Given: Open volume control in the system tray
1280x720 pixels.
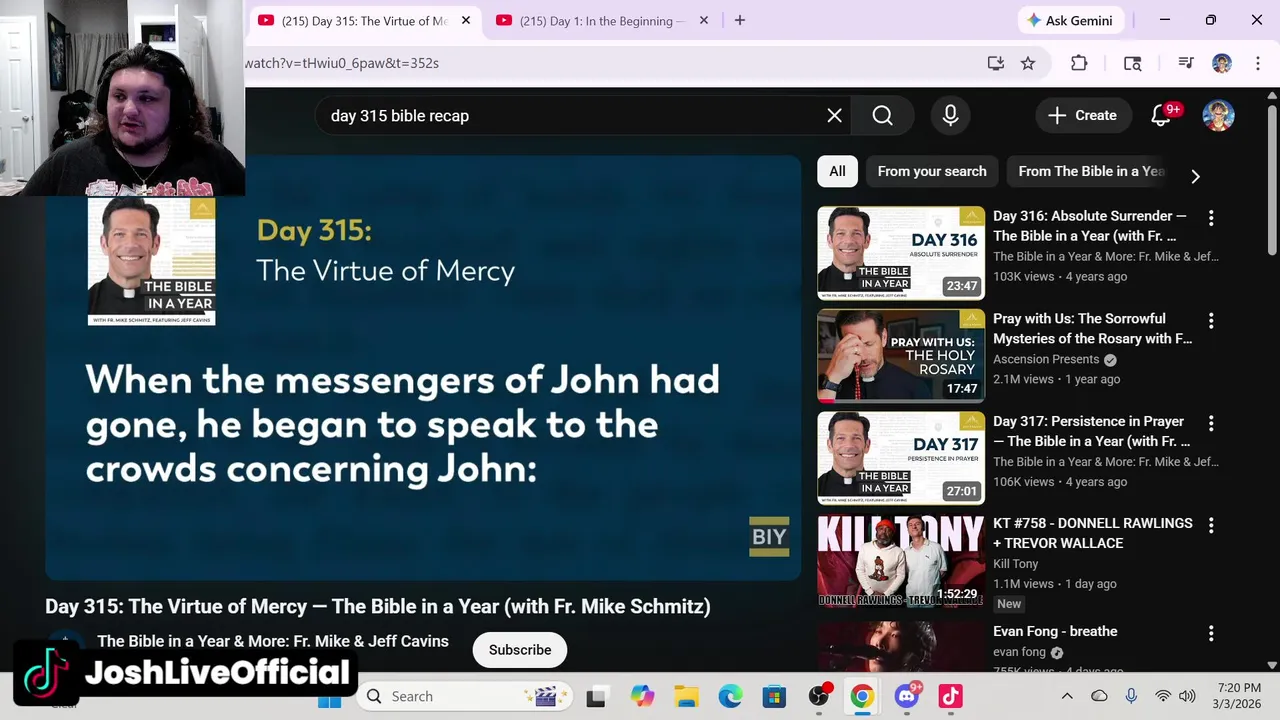Looking at the screenshot, I should tap(1187, 697).
